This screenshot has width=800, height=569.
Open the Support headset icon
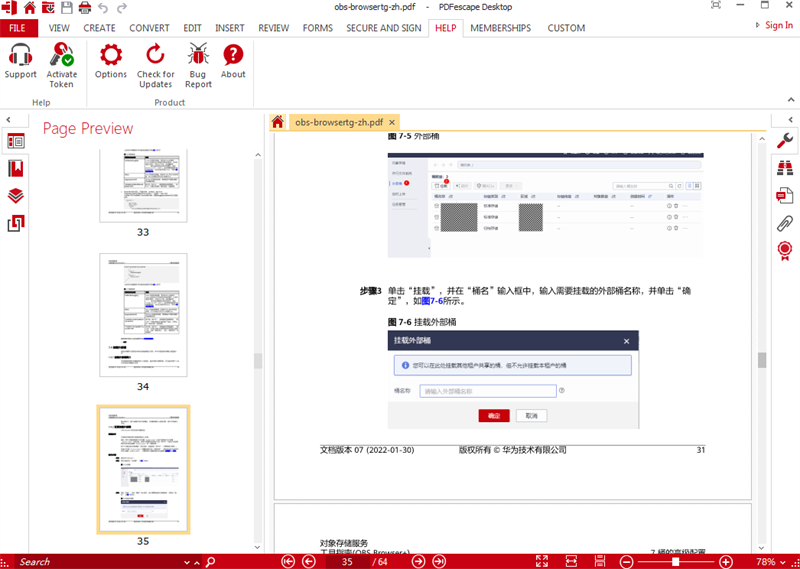coord(20,61)
